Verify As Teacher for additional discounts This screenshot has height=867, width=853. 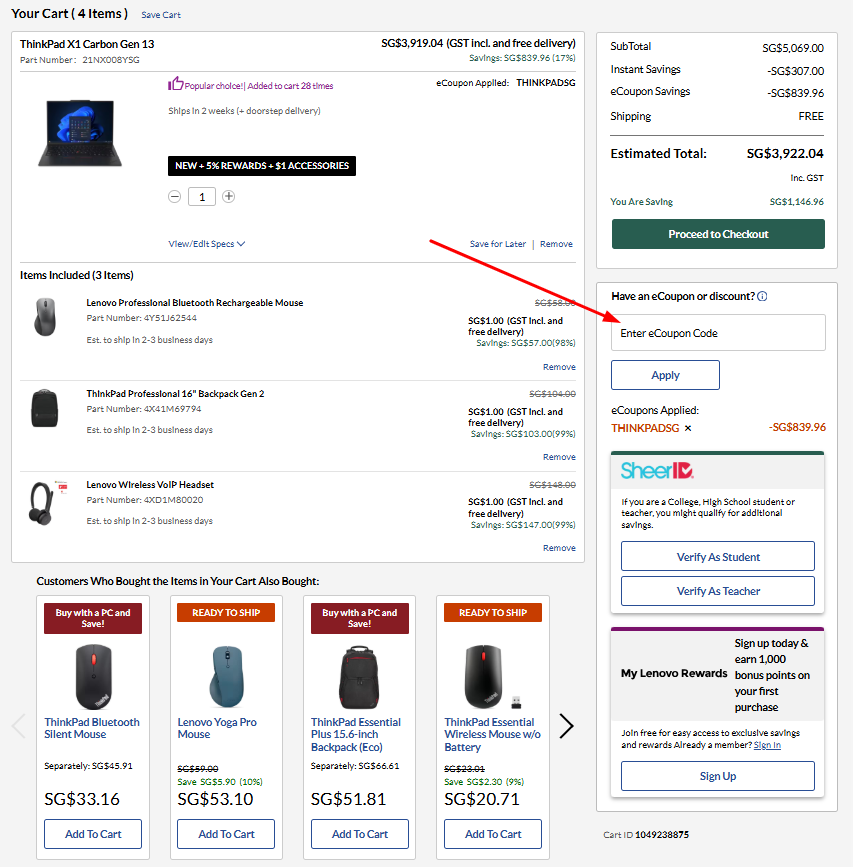717,590
